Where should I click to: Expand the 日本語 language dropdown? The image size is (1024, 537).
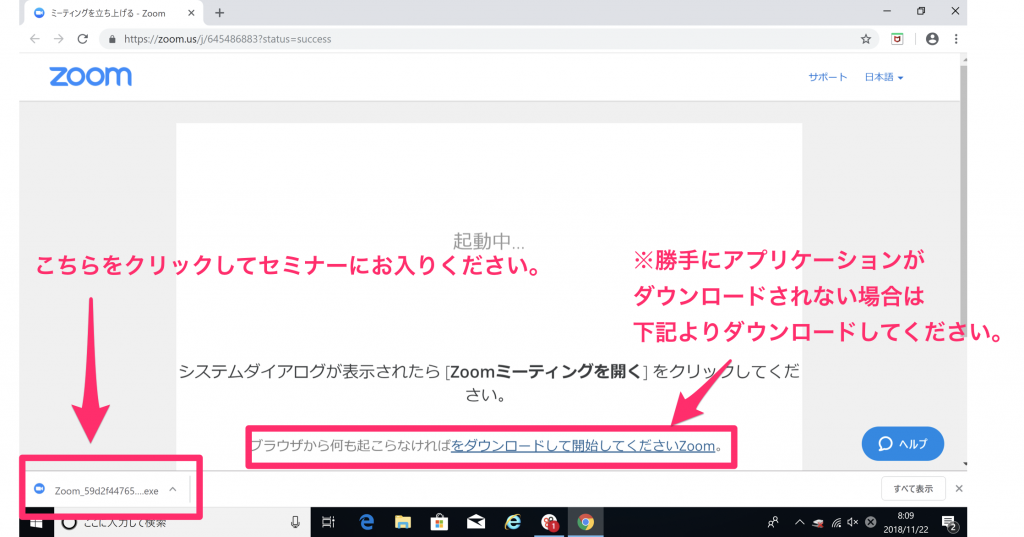(884, 77)
